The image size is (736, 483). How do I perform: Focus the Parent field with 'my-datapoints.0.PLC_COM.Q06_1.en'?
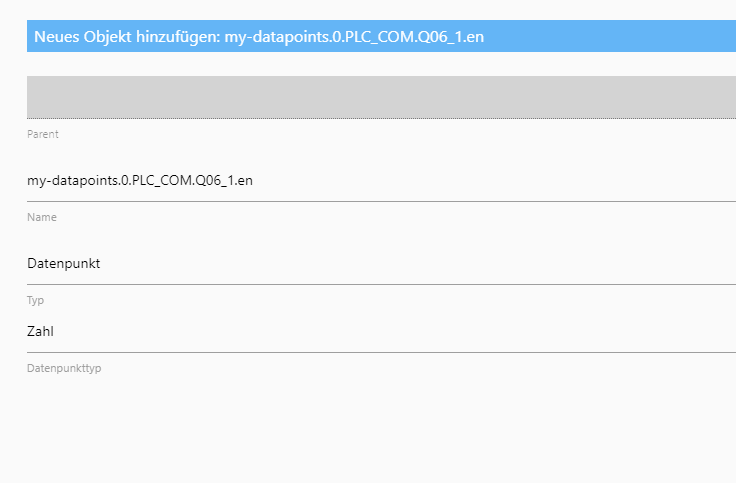coord(381,181)
